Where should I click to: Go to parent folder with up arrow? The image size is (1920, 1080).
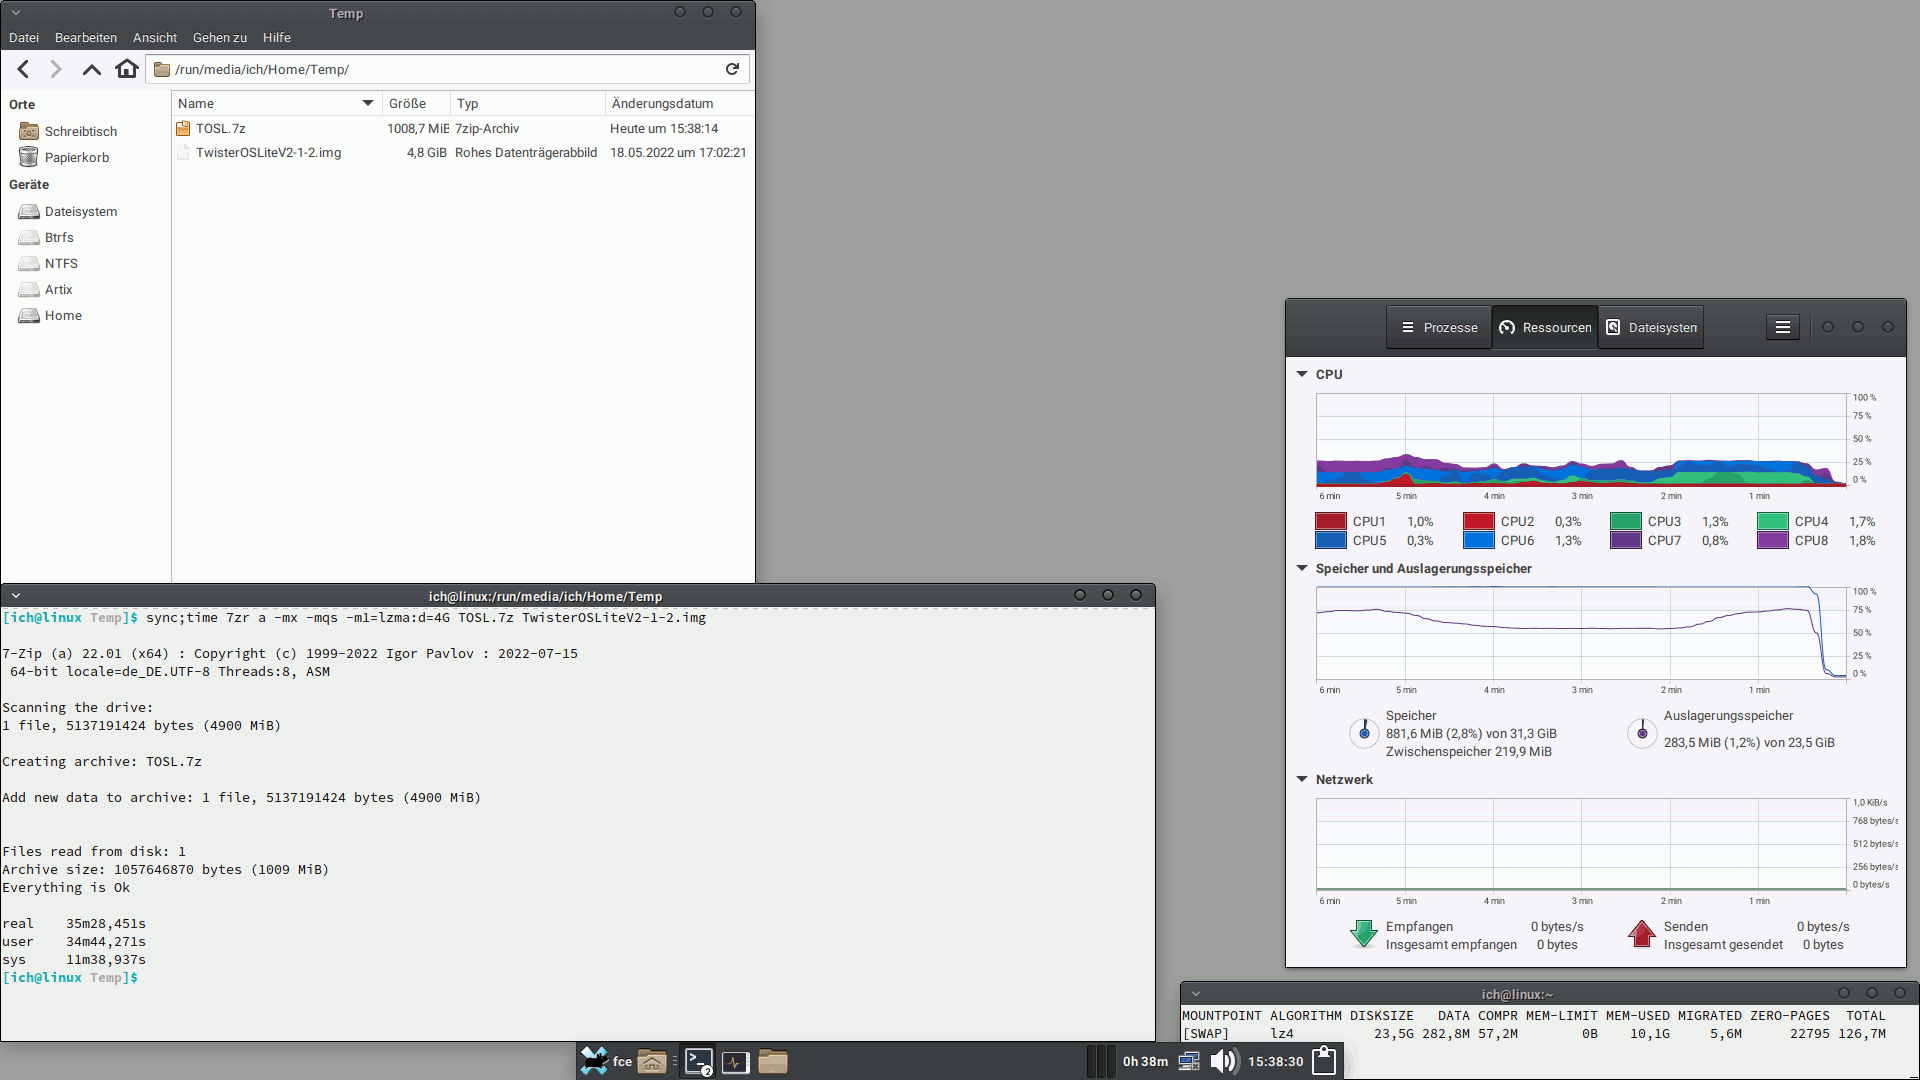click(x=91, y=69)
